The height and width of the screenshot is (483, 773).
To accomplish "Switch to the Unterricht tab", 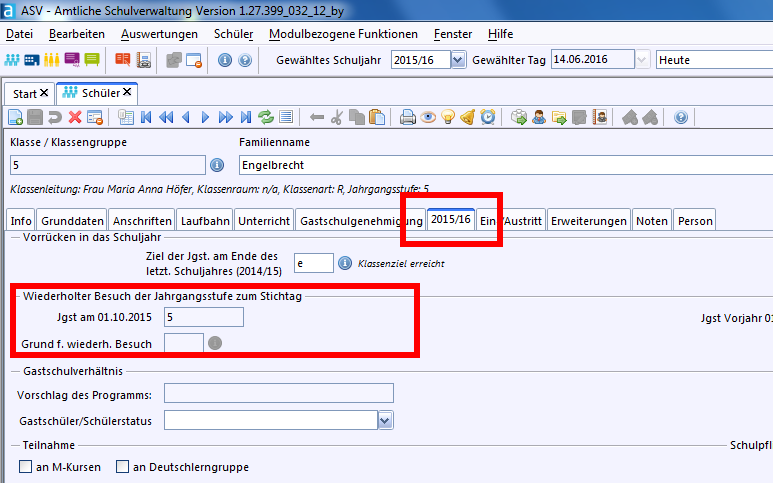I will point(264,221).
